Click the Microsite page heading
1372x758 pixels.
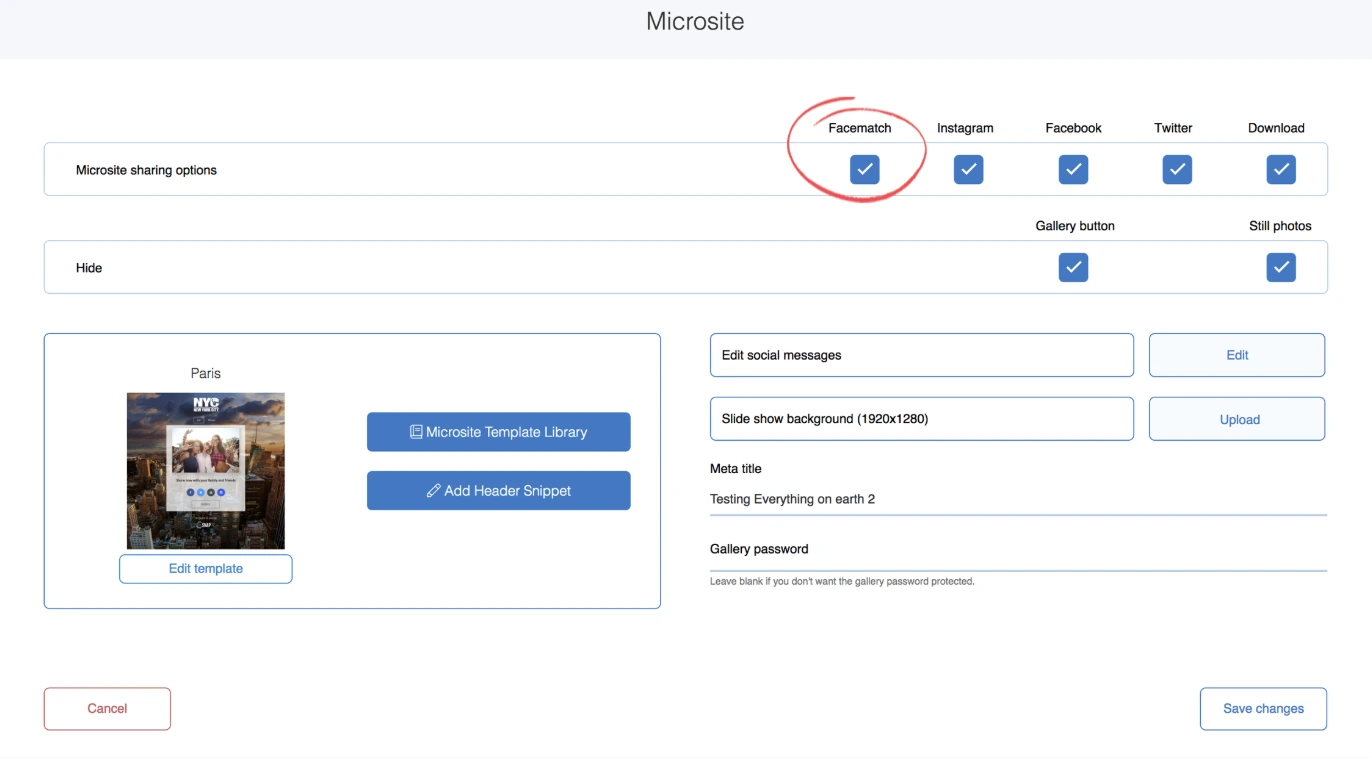(695, 22)
